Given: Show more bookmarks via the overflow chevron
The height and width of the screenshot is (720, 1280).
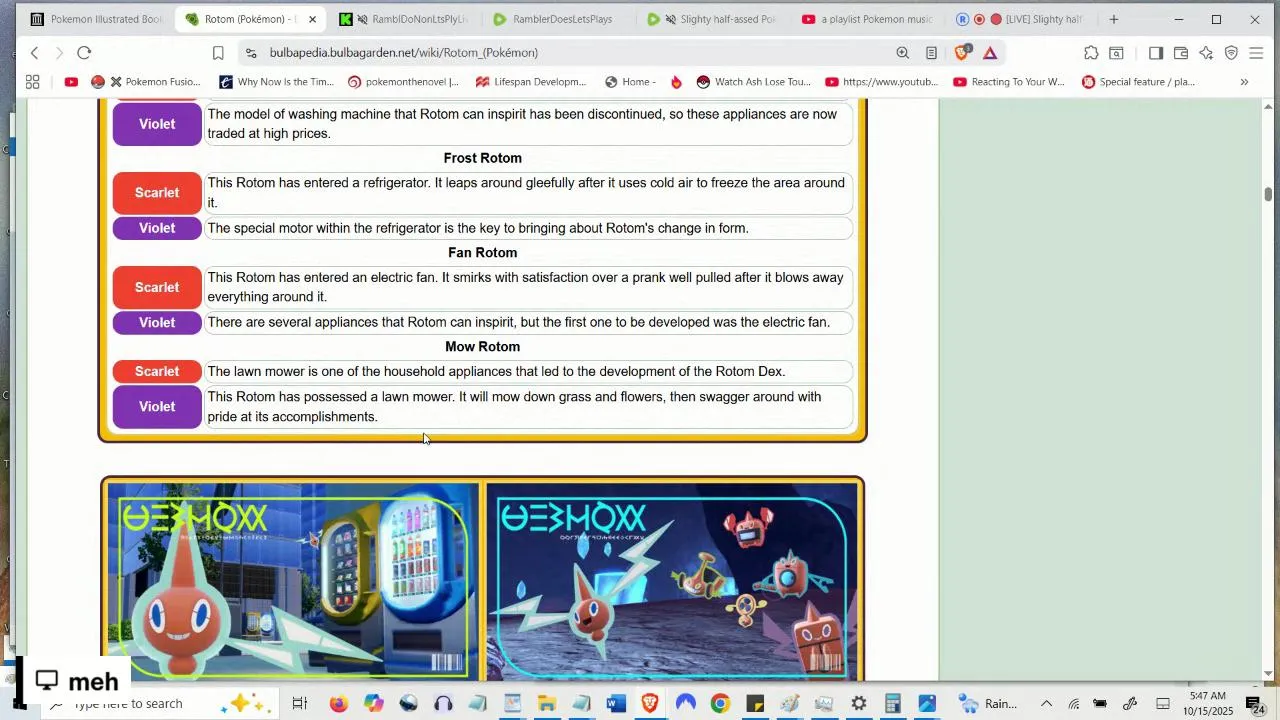Looking at the screenshot, I should tap(1244, 82).
